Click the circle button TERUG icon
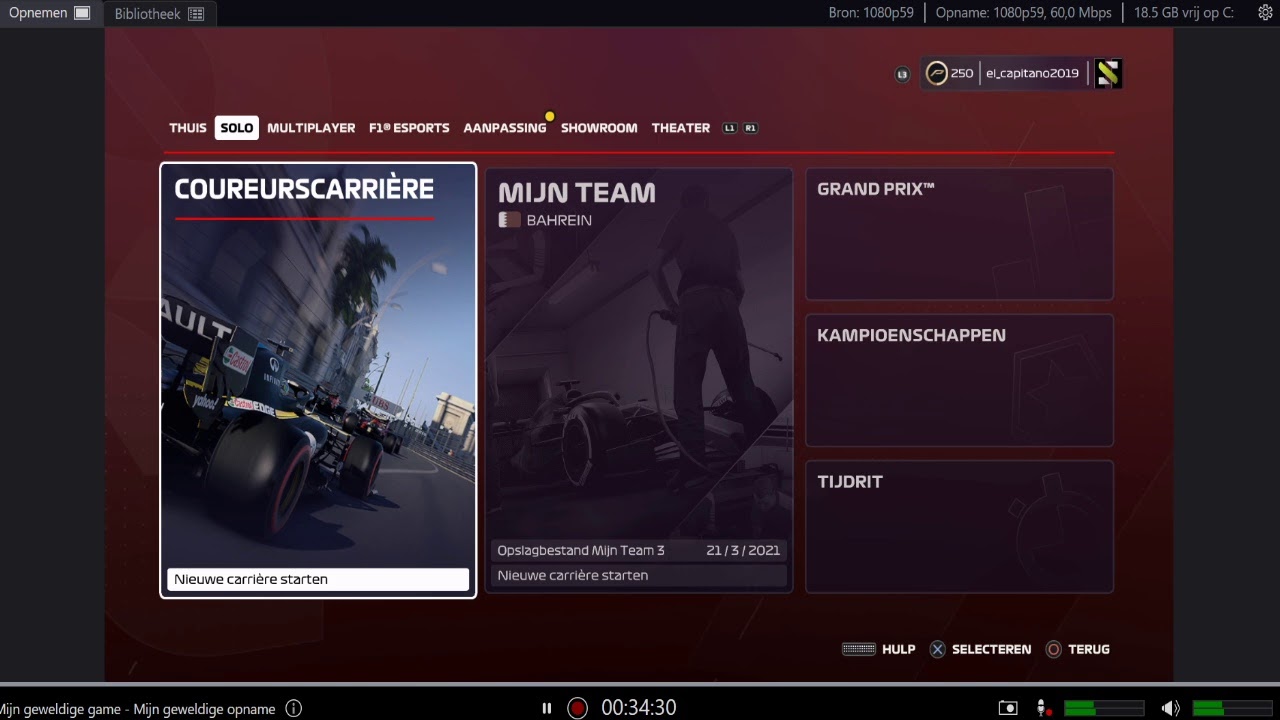 [x=1053, y=649]
